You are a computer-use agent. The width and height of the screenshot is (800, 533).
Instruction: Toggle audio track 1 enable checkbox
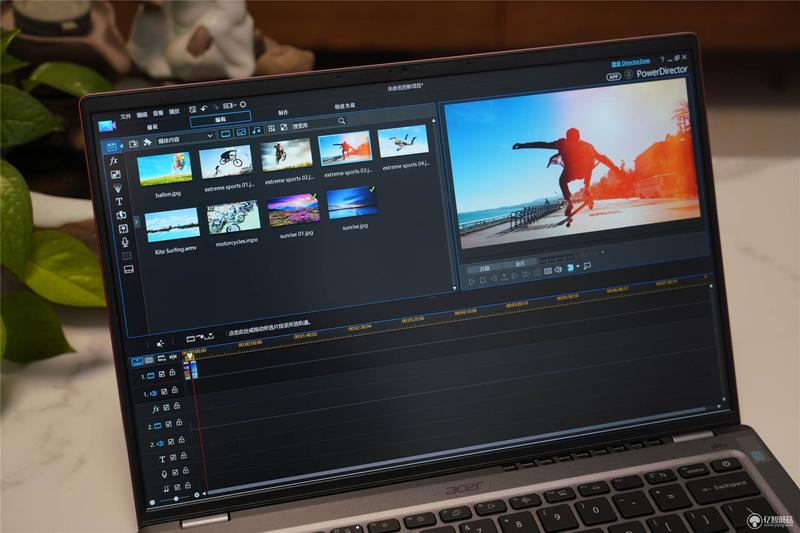coord(164,392)
